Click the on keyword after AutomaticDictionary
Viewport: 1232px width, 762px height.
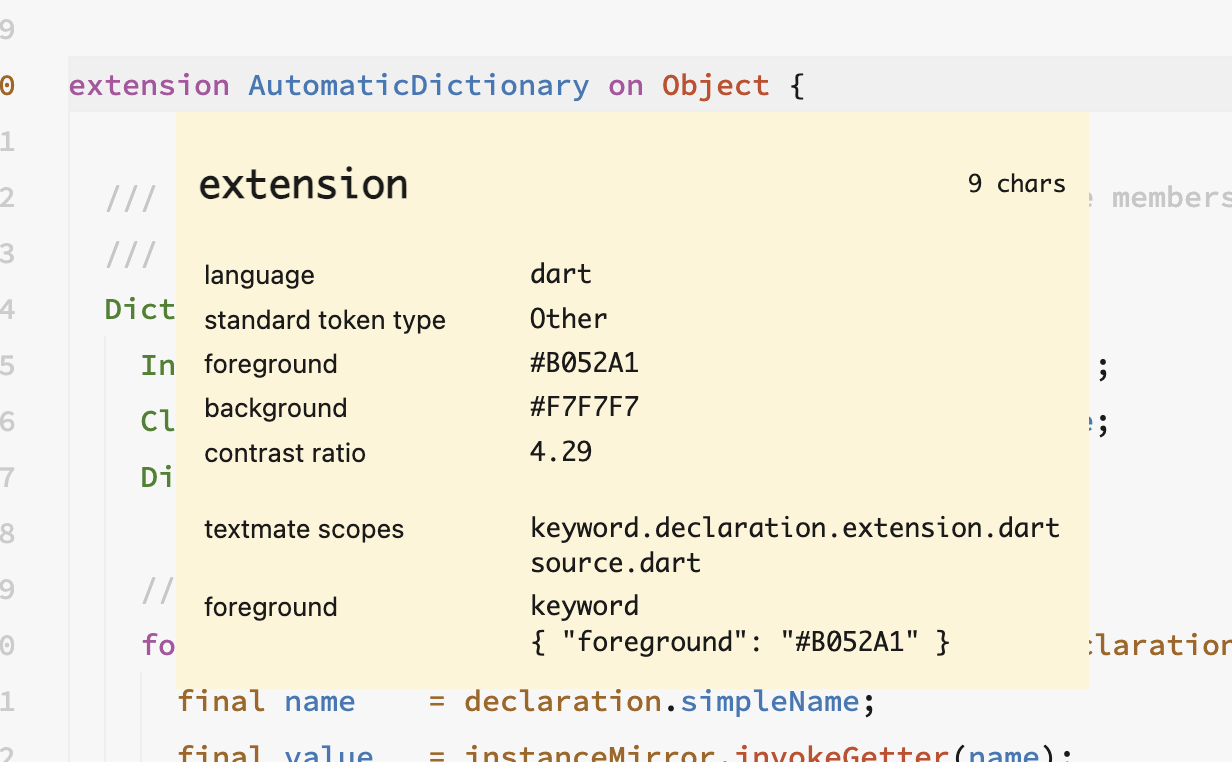pos(624,85)
